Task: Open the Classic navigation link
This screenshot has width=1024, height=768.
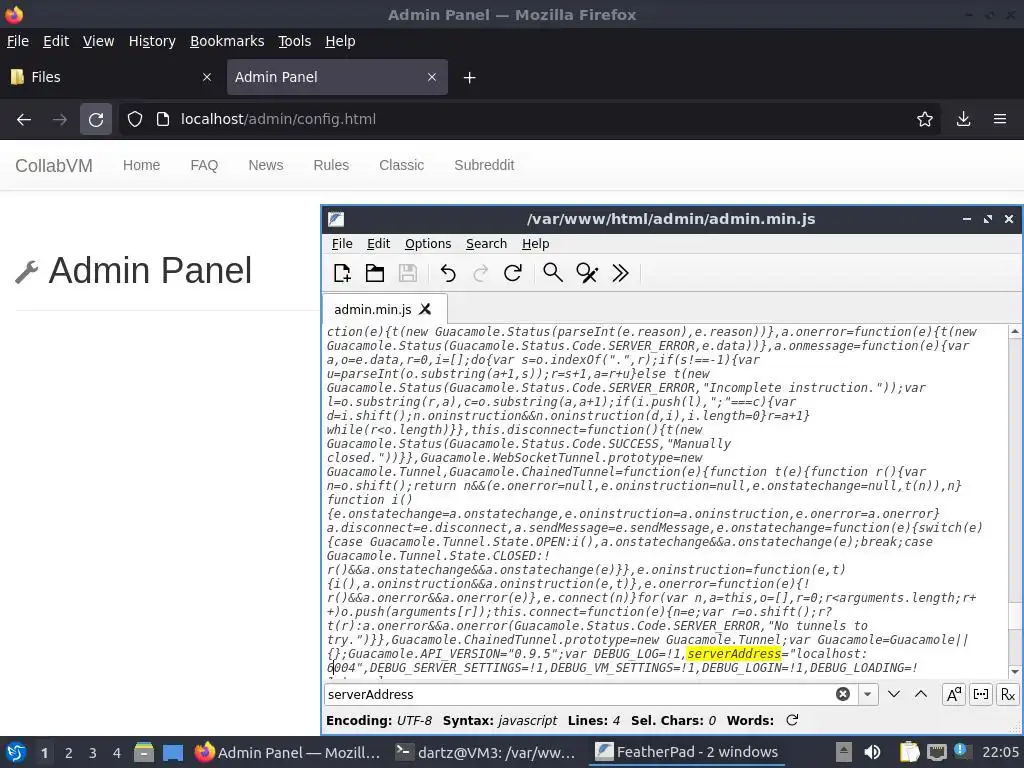Action: coord(402,165)
